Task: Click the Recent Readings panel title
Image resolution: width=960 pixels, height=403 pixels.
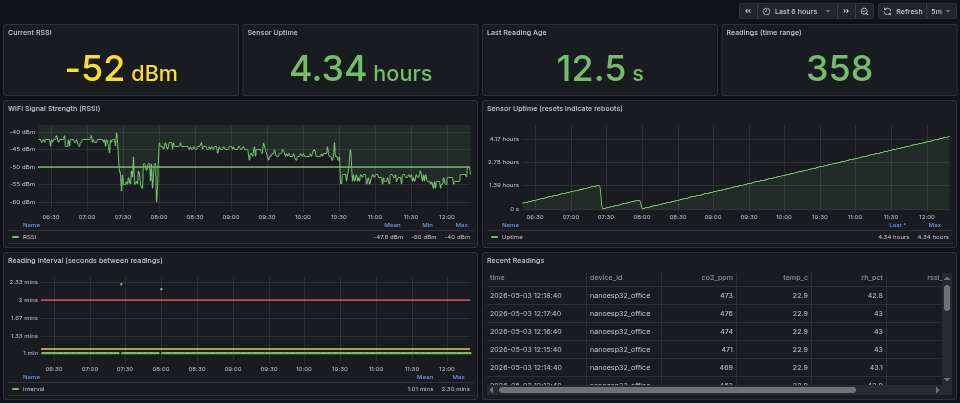Action: pyautogui.click(x=515, y=260)
